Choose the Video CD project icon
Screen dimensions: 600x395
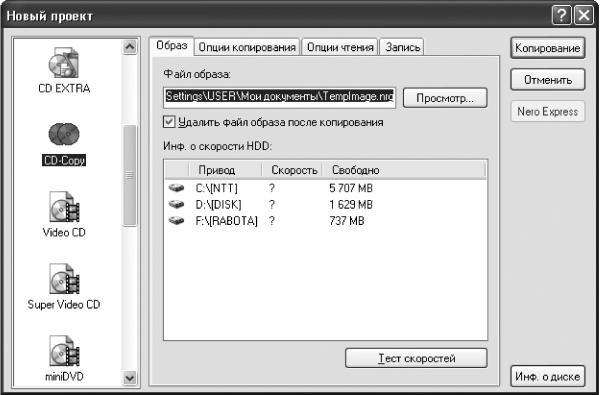coord(64,207)
